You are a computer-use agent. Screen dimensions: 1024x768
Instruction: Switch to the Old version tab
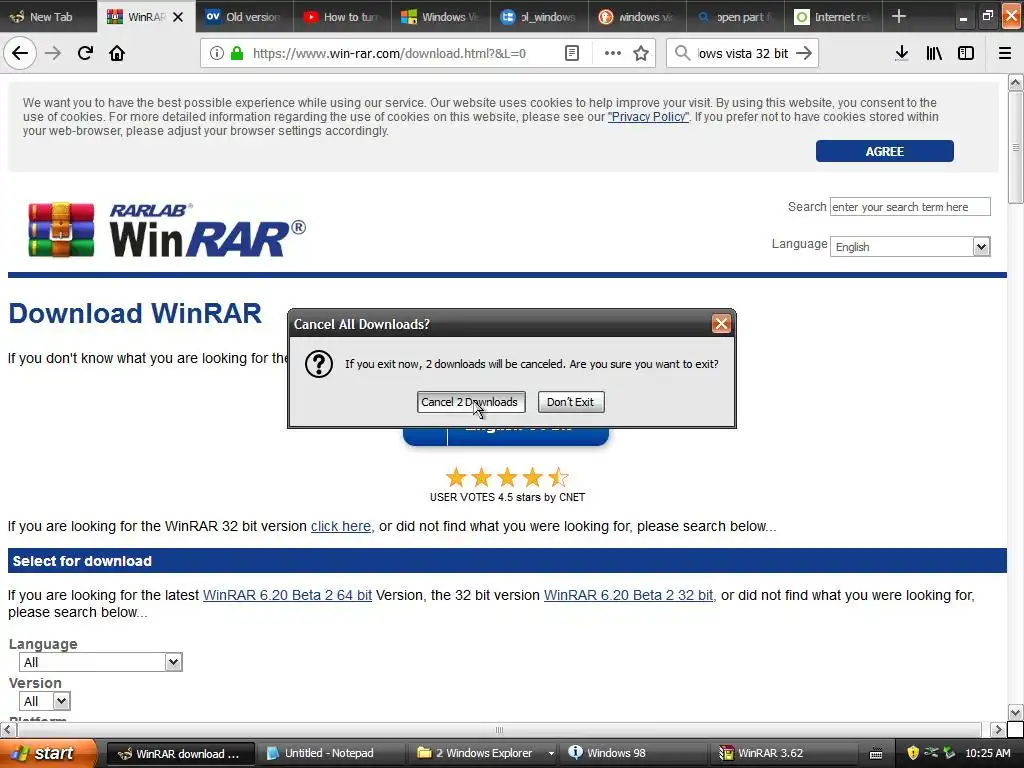[x=244, y=17]
